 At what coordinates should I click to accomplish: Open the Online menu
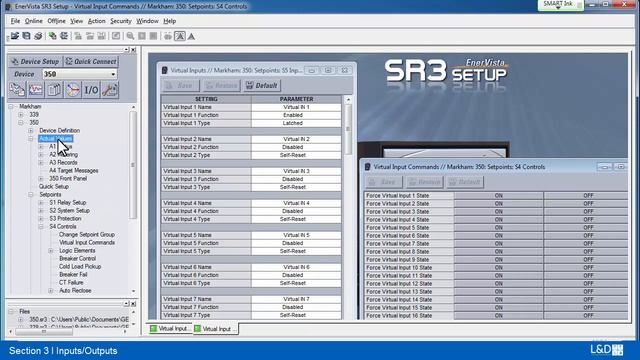click(33, 21)
